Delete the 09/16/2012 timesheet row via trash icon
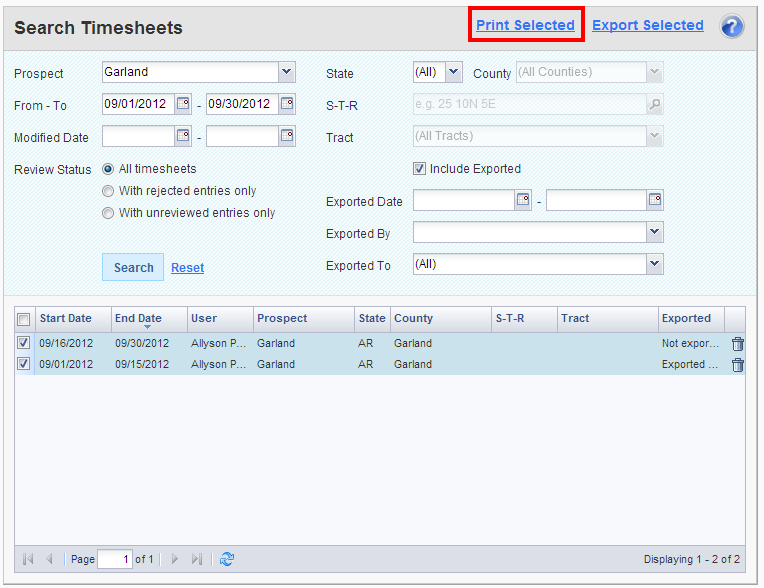This screenshot has height=588, width=764. (738, 344)
